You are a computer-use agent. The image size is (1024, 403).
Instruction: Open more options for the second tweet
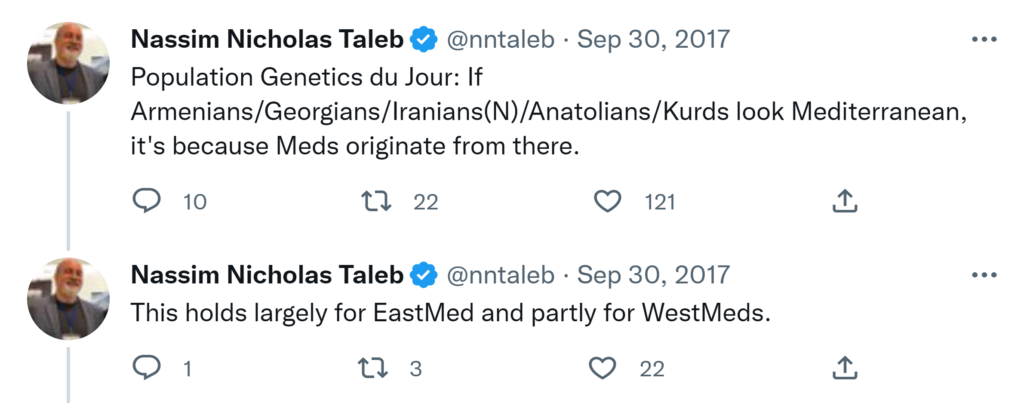click(984, 274)
